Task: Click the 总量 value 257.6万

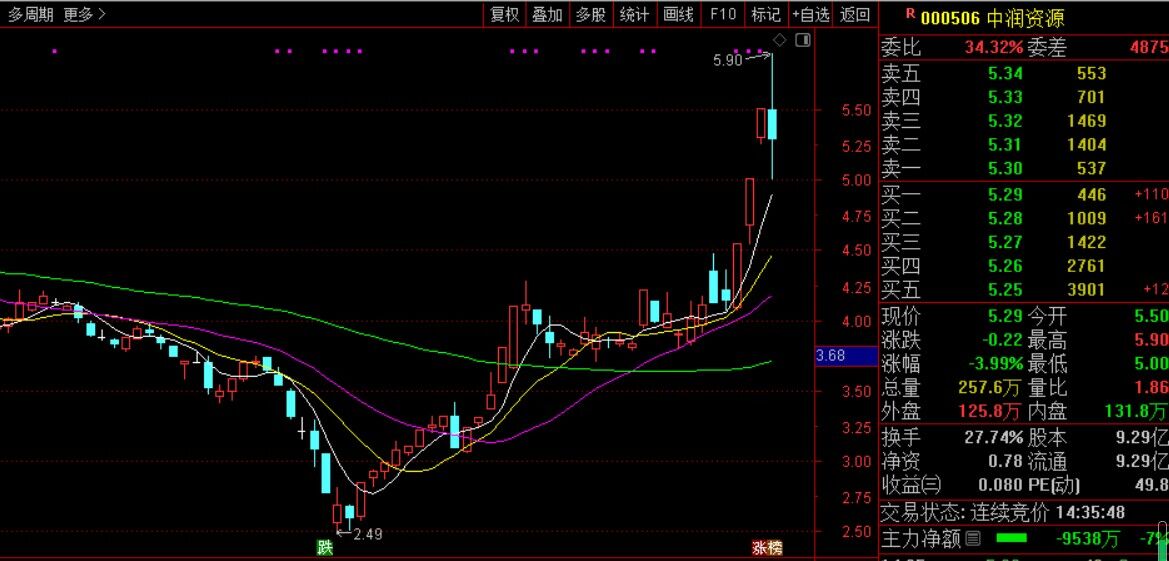Action: click(x=990, y=388)
